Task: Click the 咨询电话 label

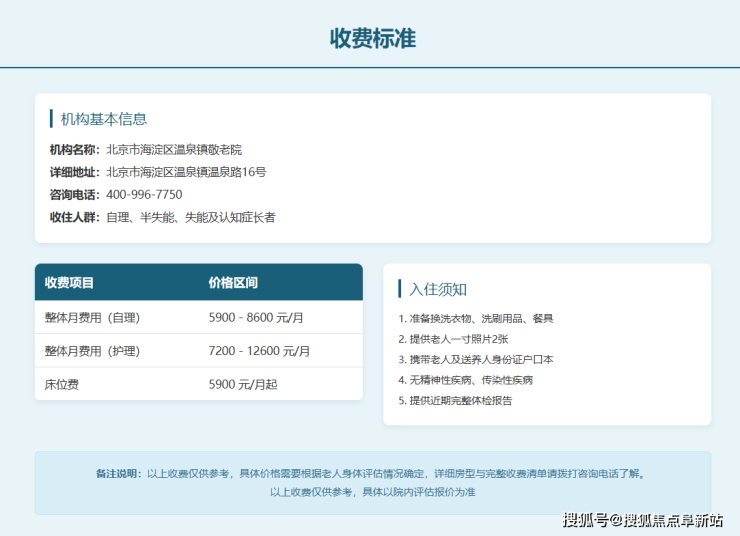Action: (x=75, y=194)
